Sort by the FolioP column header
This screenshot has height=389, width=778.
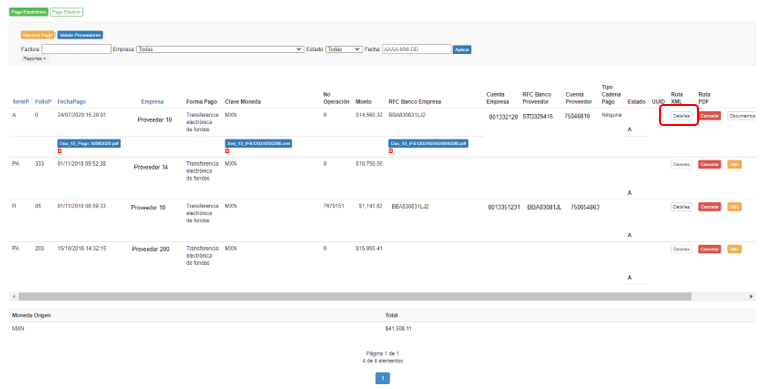(x=43, y=102)
